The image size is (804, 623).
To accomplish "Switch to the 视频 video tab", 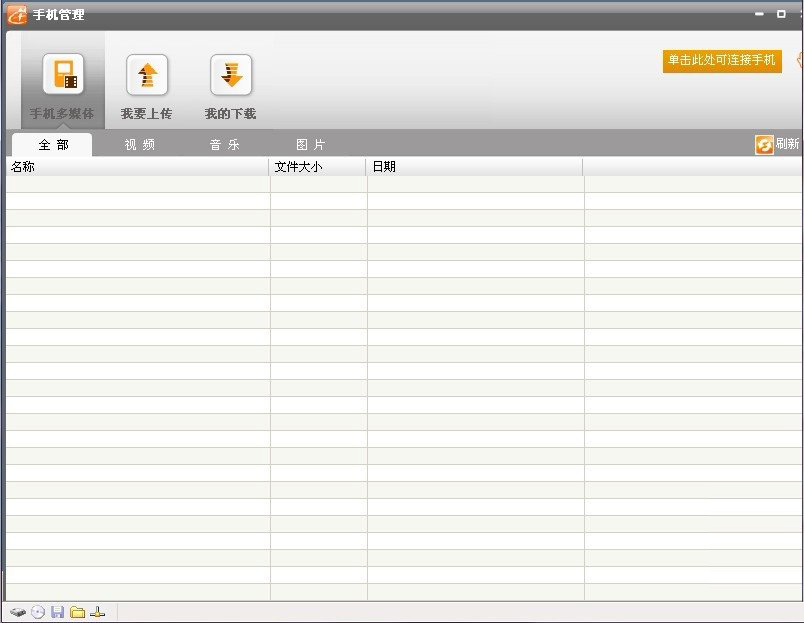I will [x=139, y=145].
